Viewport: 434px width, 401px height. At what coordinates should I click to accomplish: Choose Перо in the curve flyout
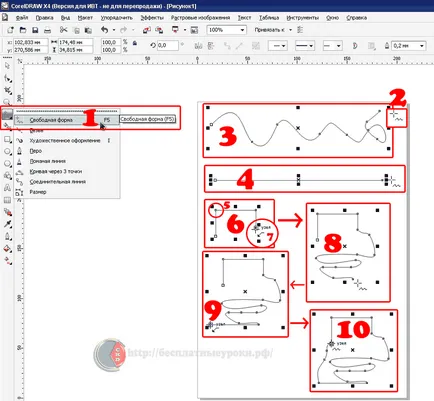click(x=66, y=151)
